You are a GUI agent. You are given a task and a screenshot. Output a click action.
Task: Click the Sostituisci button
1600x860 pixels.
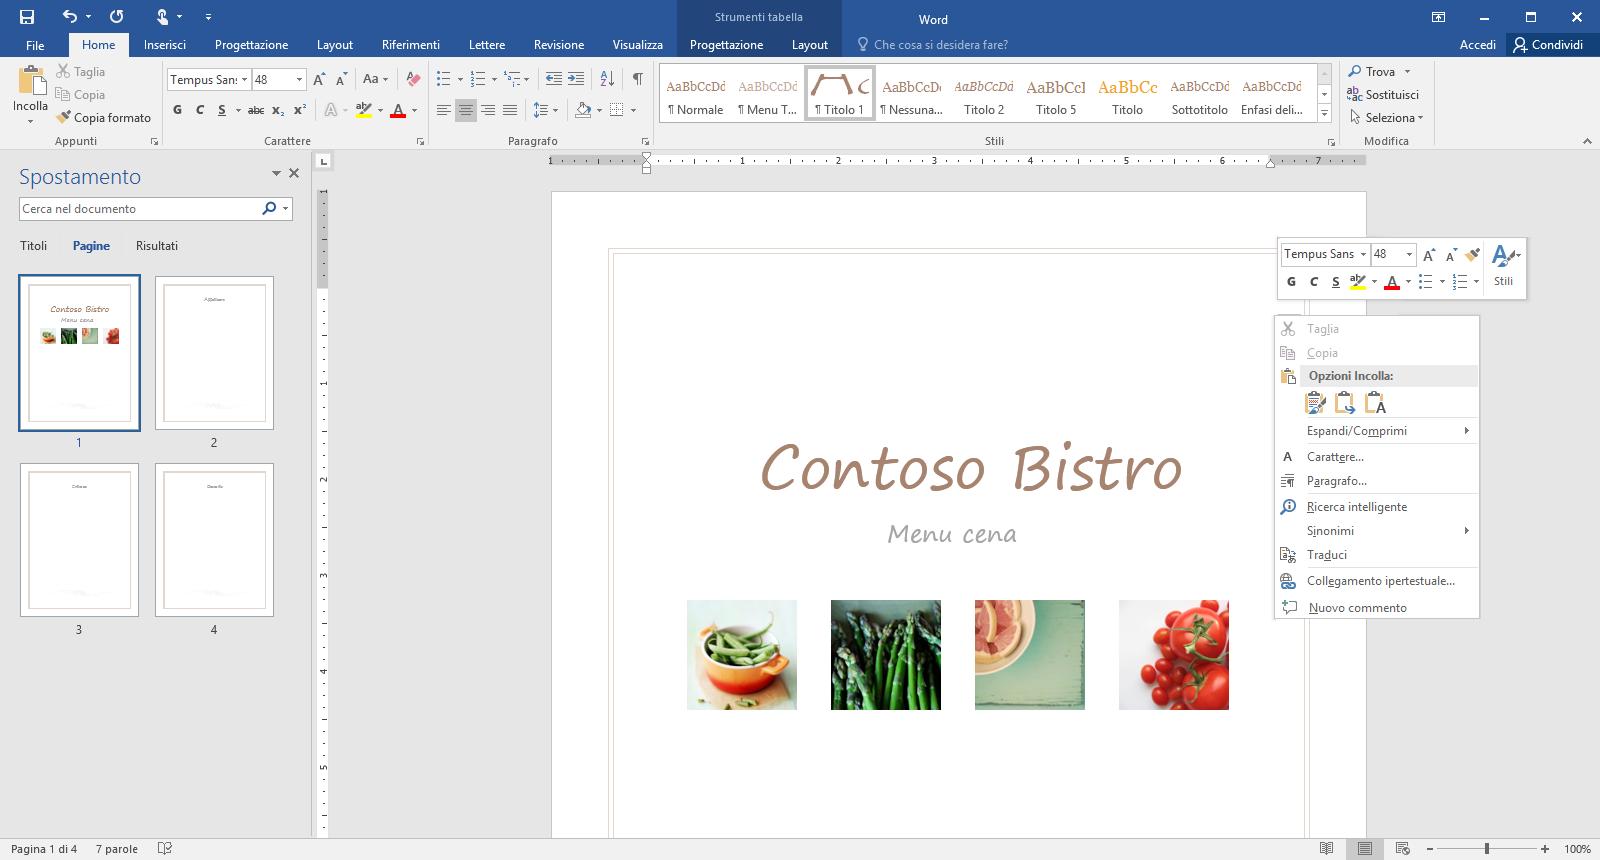tap(1383, 94)
